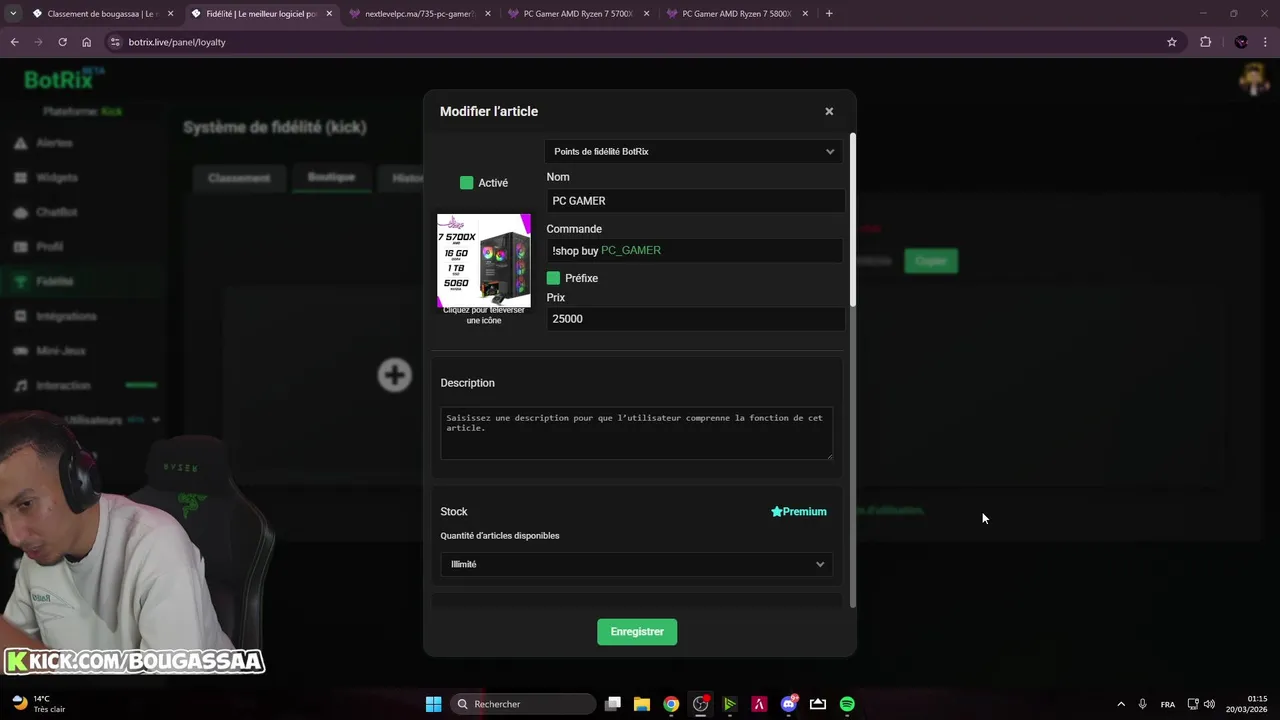Screen dimensions: 1280x720
Task: Switch to the Boutique tab
Action: 331,177
